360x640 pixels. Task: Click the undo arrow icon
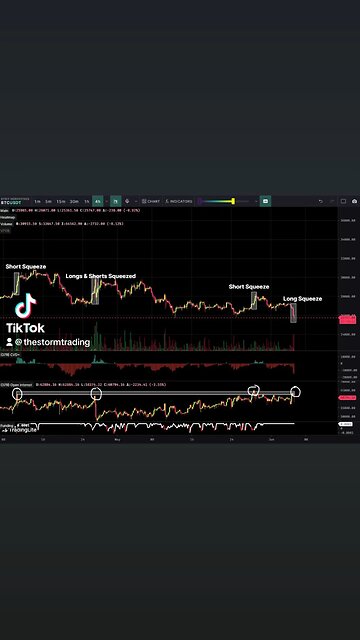coord(321,202)
